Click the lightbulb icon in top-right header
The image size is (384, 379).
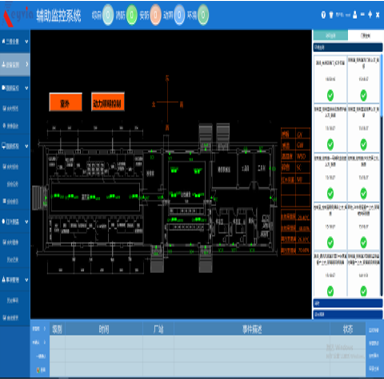[x=331, y=15]
